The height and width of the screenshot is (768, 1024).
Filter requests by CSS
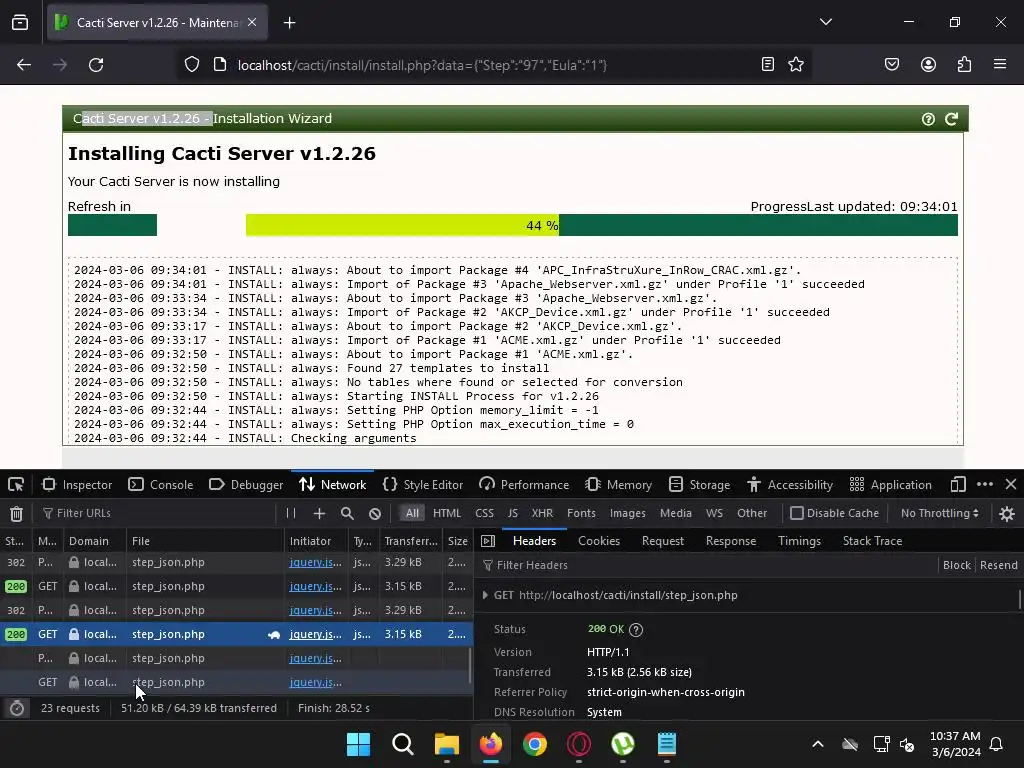tap(485, 513)
